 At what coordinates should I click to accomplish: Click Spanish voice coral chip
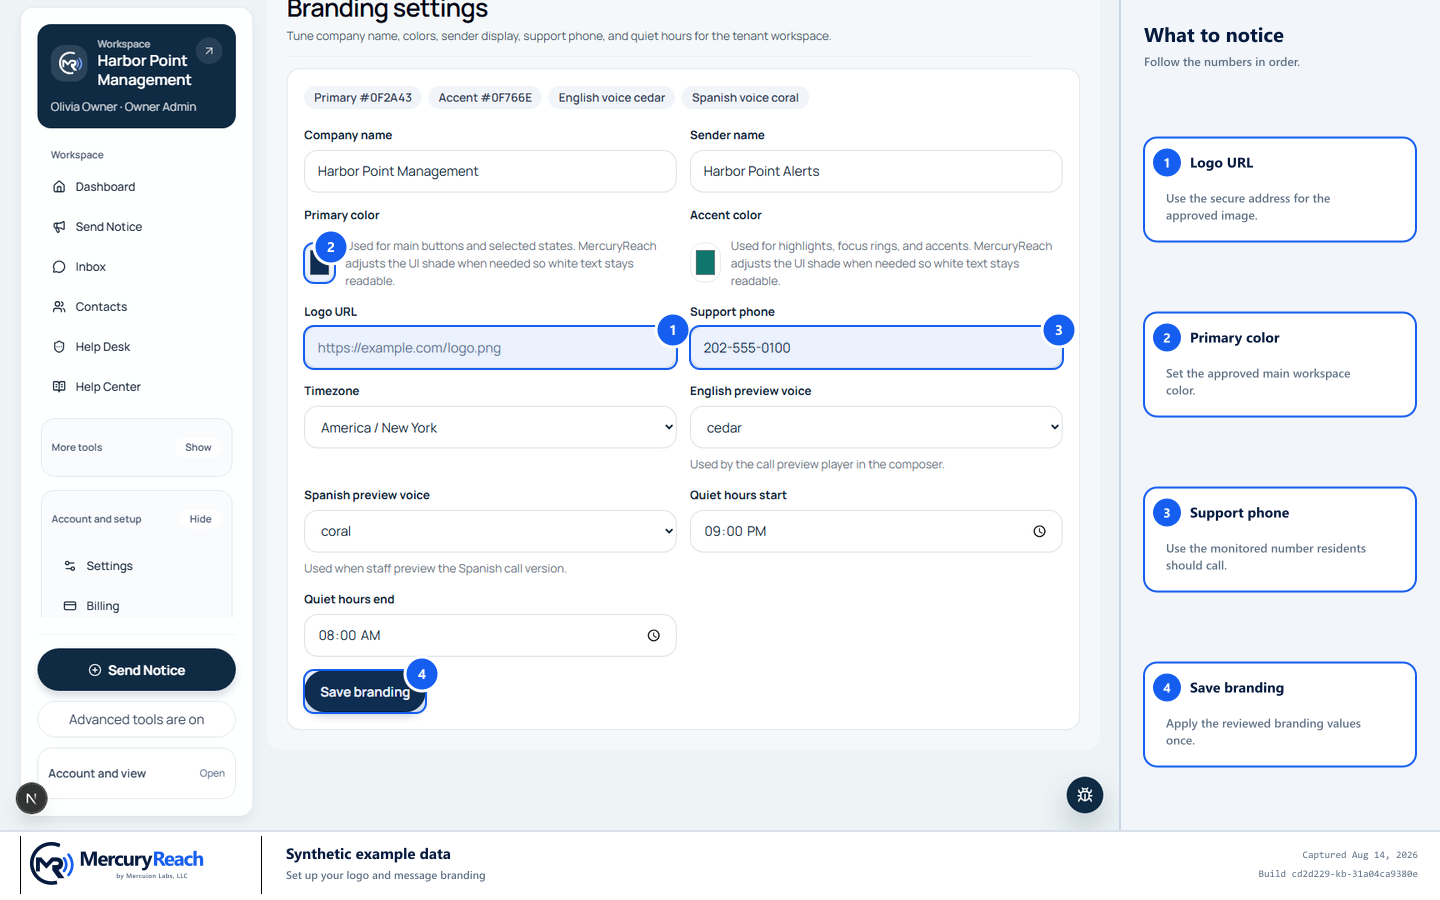[x=745, y=98]
